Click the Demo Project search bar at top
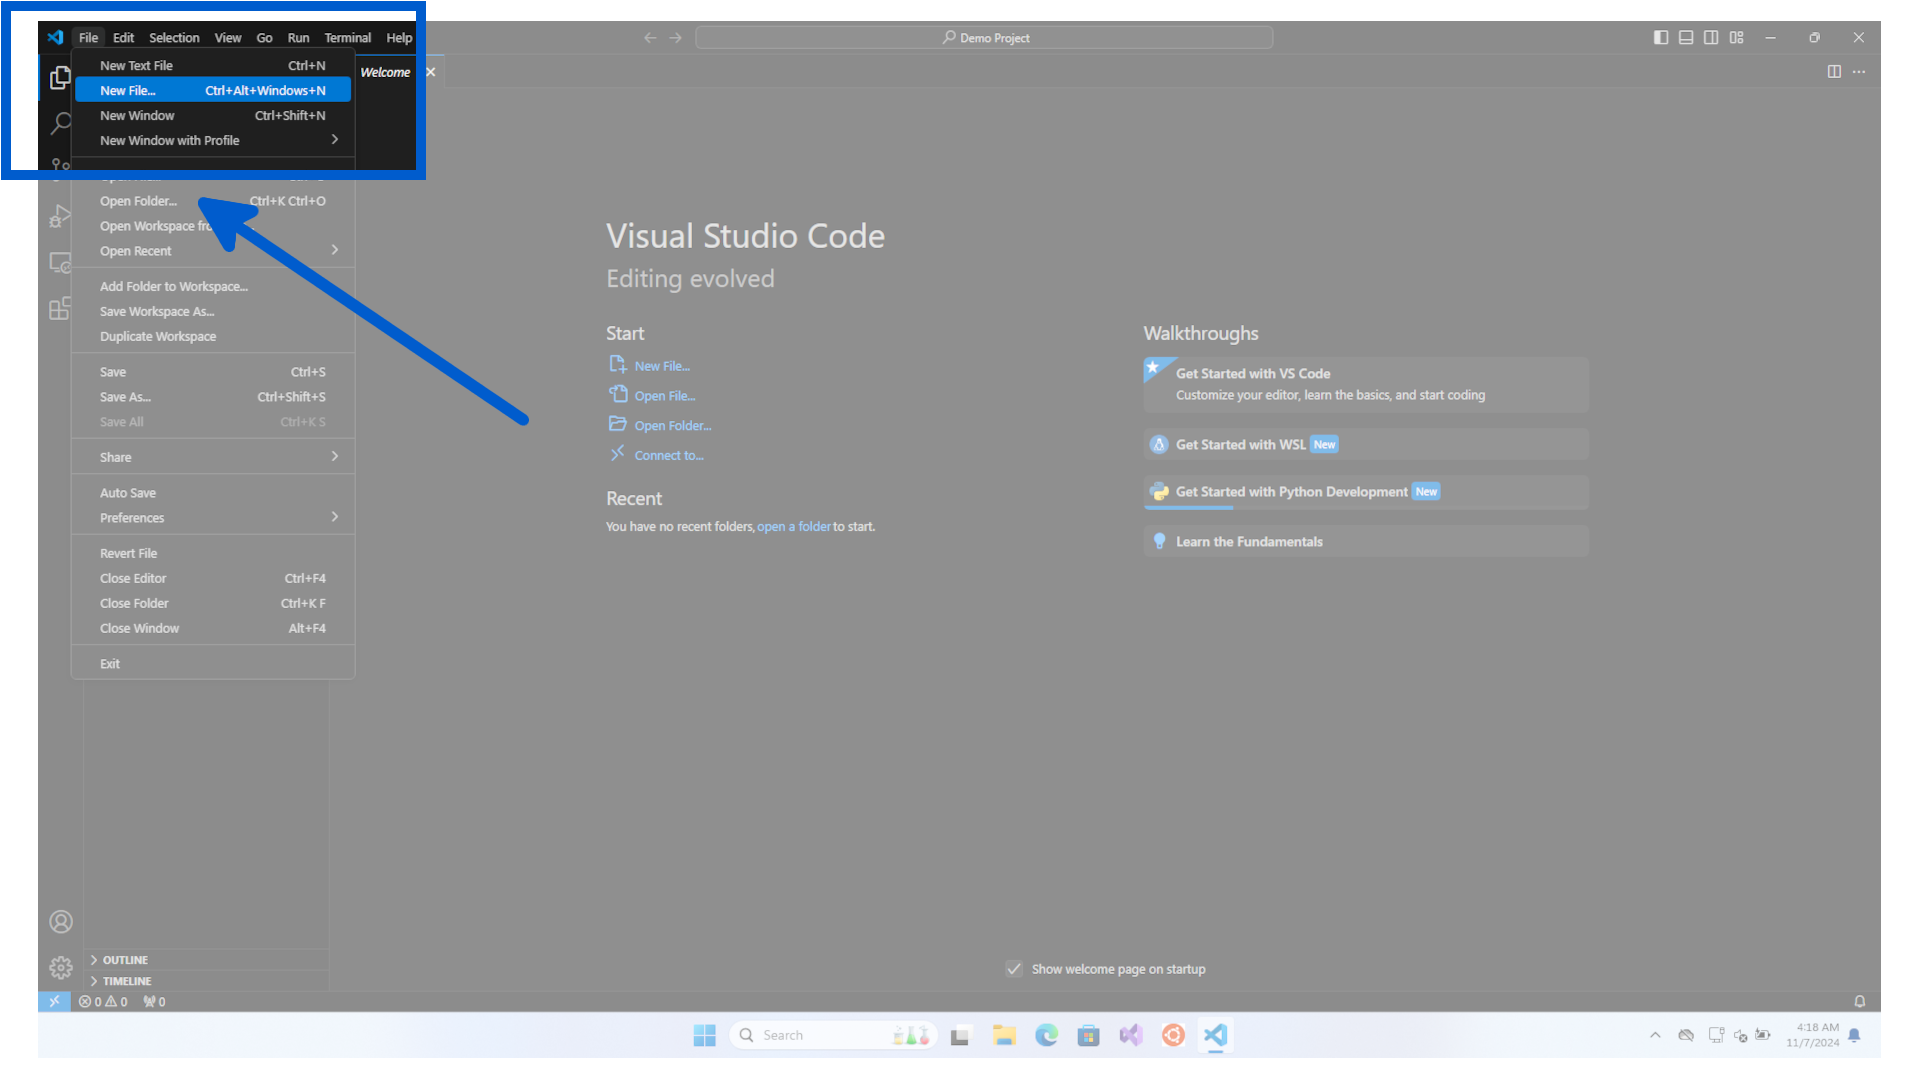The width and height of the screenshot is (1920, 1080). 983,37
